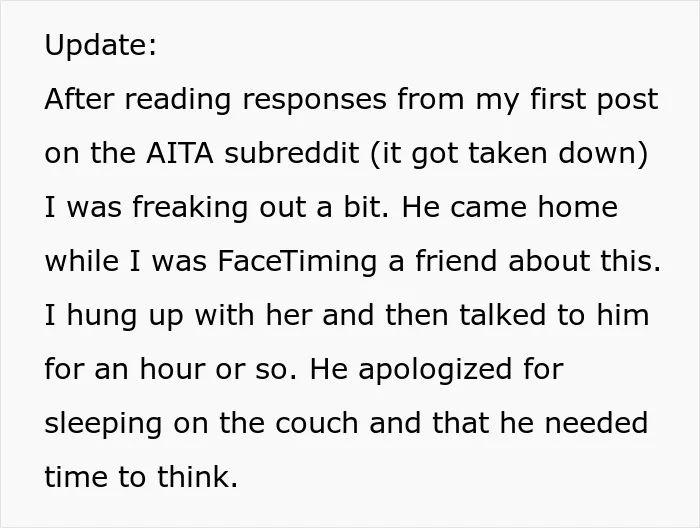
Task: Click the word "while" starting the fifth line
Action: pyautogui.click(x=82, y=261)
